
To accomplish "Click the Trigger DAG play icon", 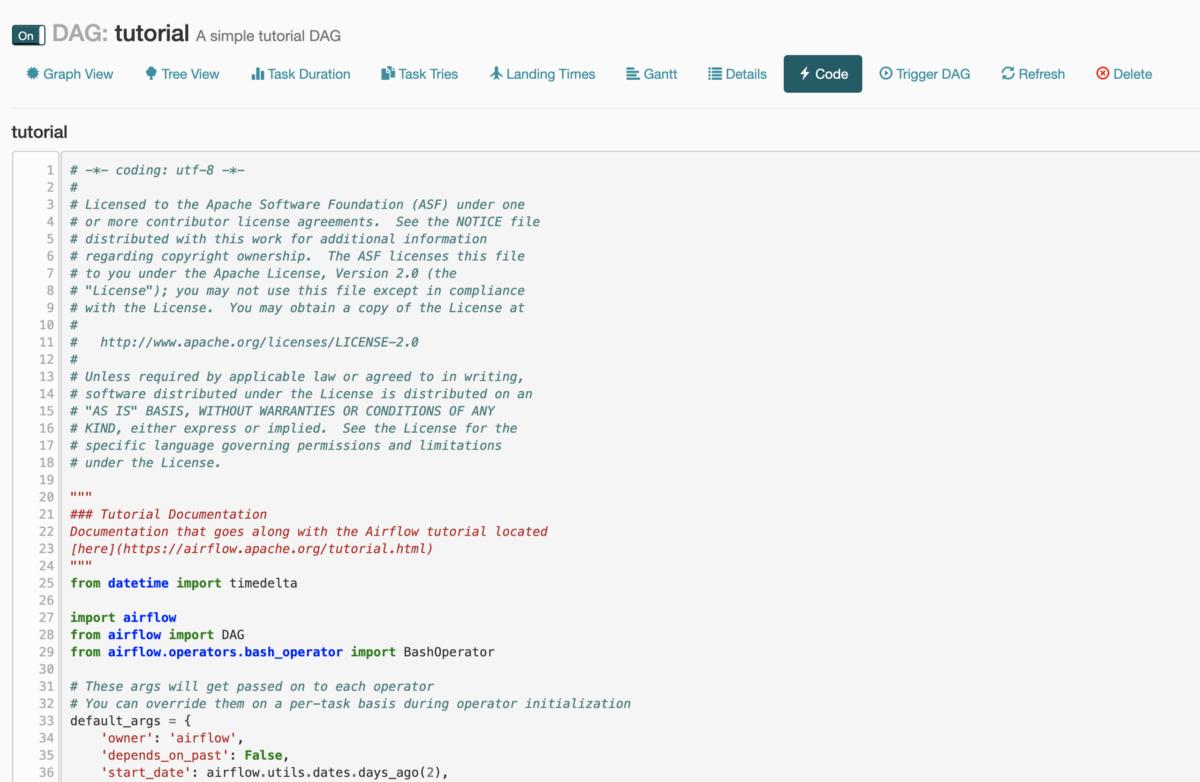I will point(886,74).
